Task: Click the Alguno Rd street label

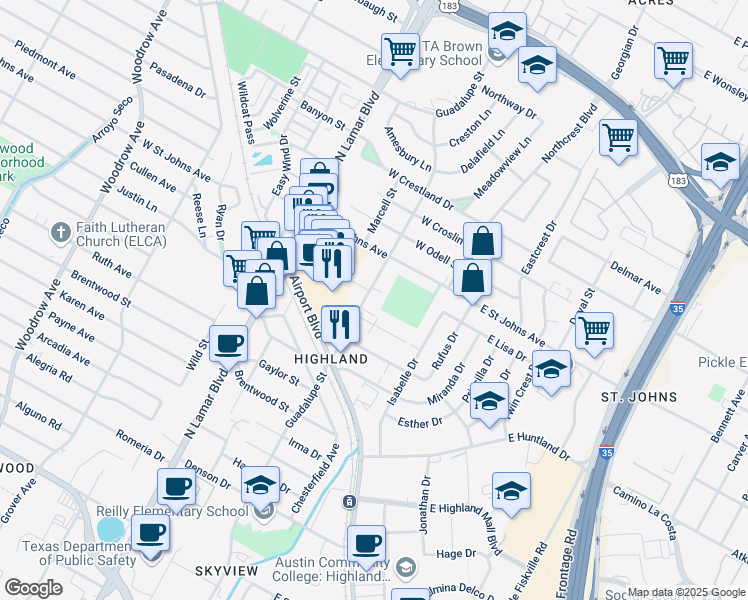Action: (x=38, y=415)
